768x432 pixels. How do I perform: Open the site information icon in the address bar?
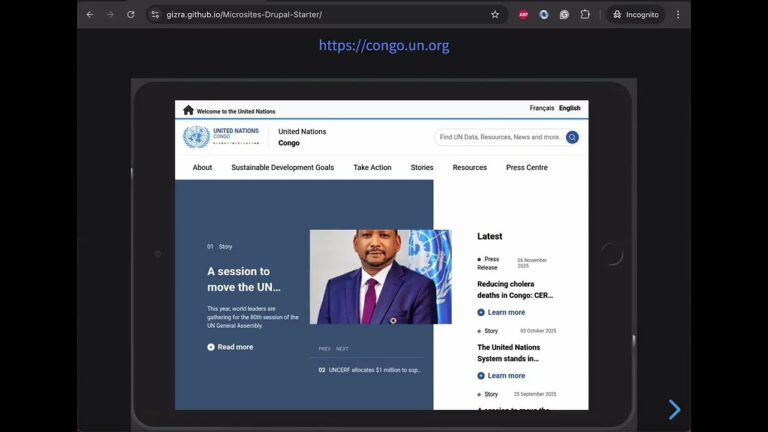click(x=155, y=15)
